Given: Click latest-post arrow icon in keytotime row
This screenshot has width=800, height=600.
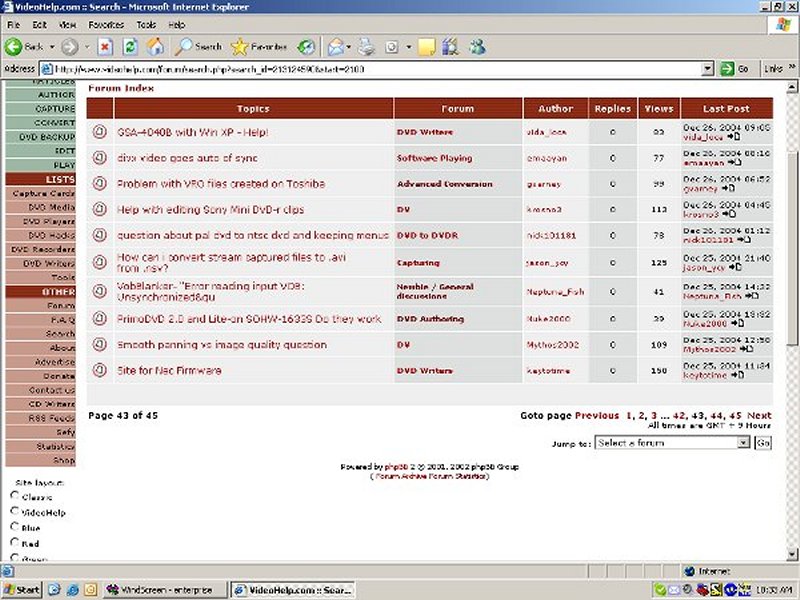Looking at the screenshot, I should pos(737,375).
